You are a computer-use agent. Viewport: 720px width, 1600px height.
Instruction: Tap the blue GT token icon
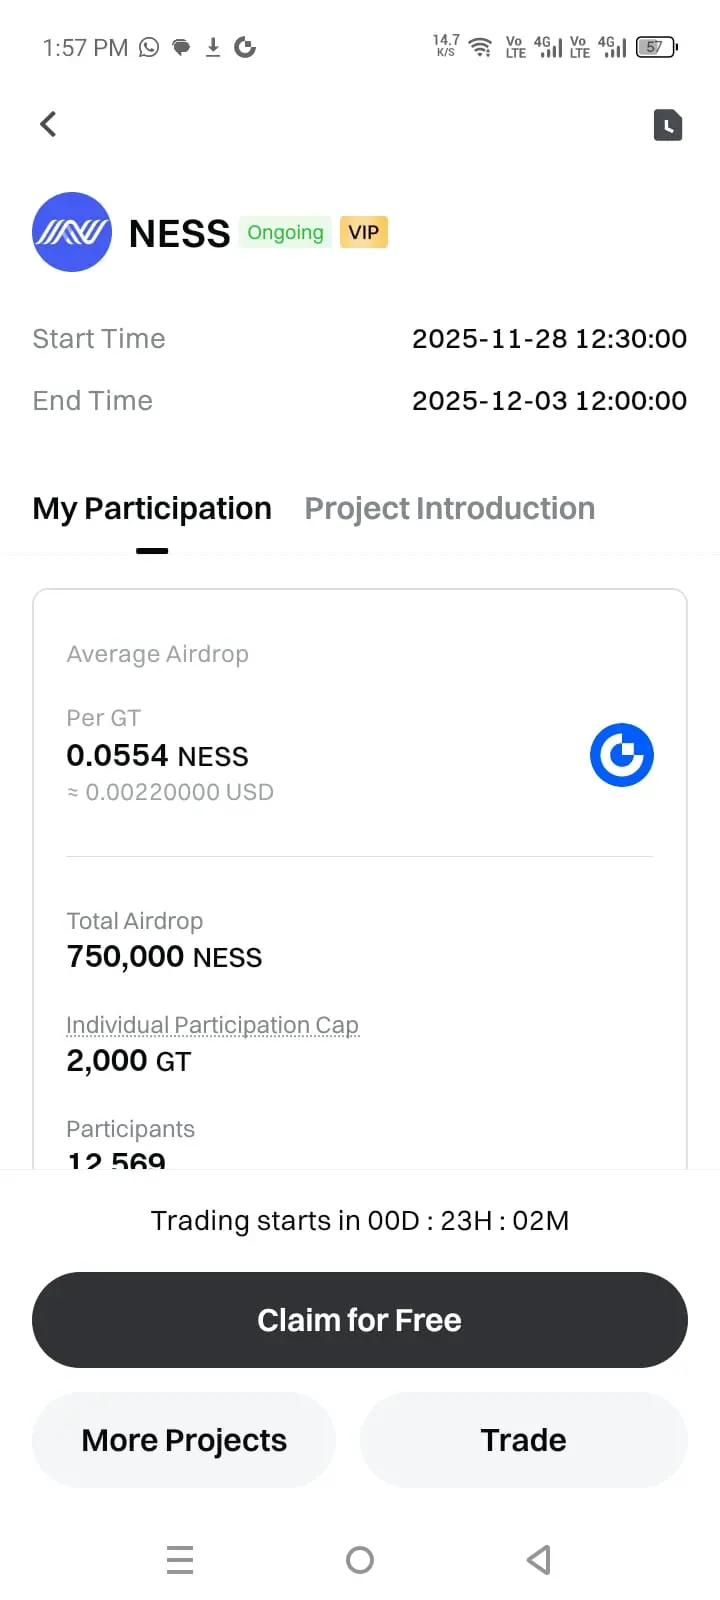click(x=621, y=755)
